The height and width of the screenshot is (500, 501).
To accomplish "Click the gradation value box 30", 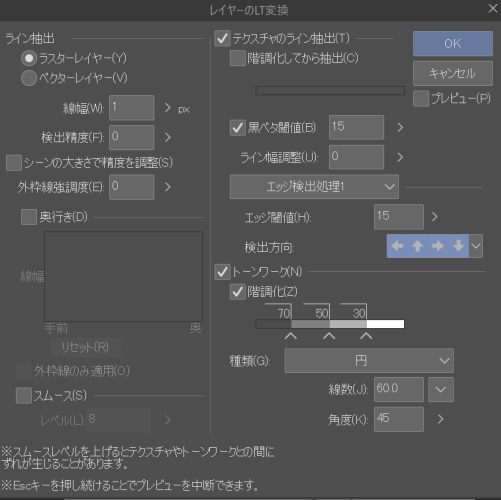I will point(354,312).
